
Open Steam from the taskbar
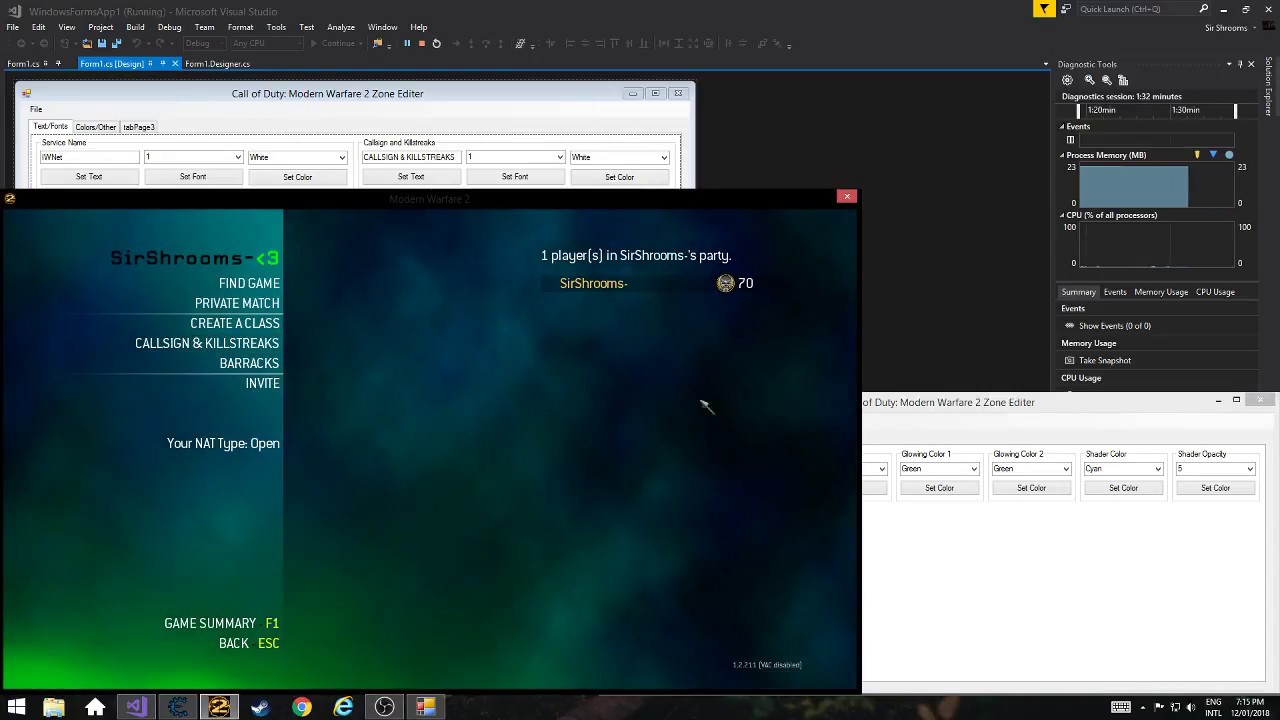(x=260, y=707)
